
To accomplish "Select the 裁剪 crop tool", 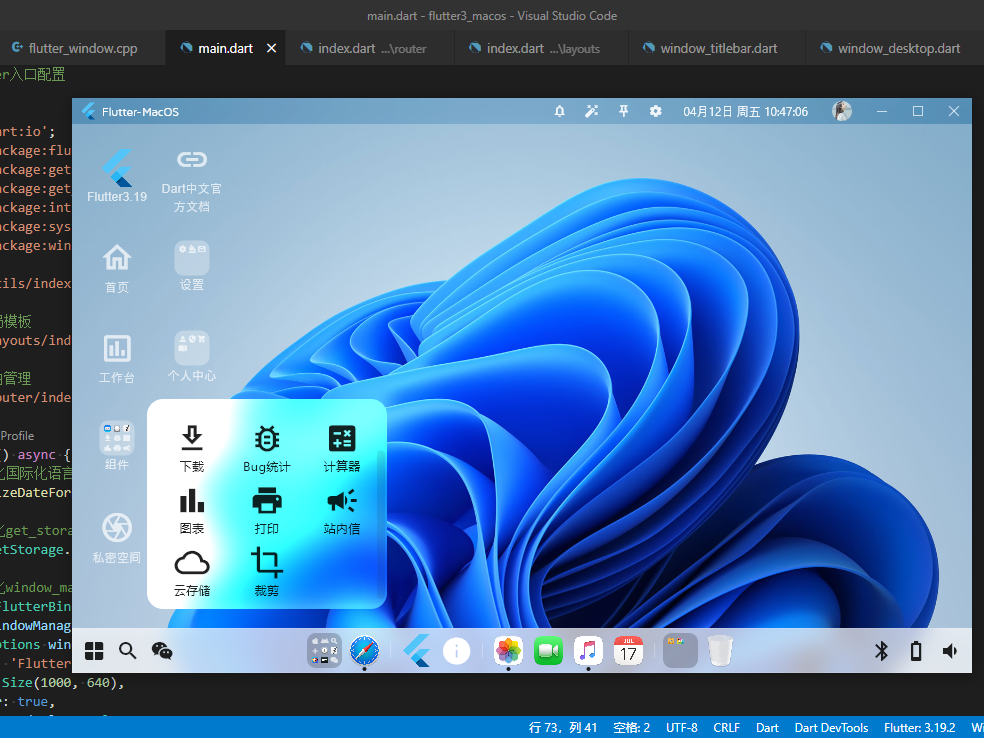I will coord(266,572).
